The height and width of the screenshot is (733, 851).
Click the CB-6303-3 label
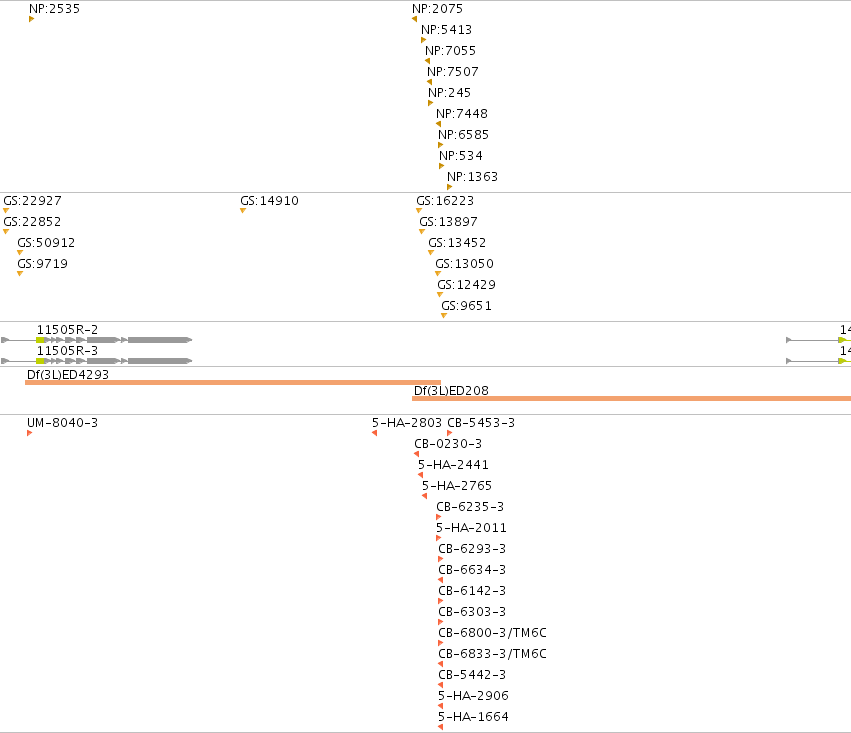[x=472, y=612]
